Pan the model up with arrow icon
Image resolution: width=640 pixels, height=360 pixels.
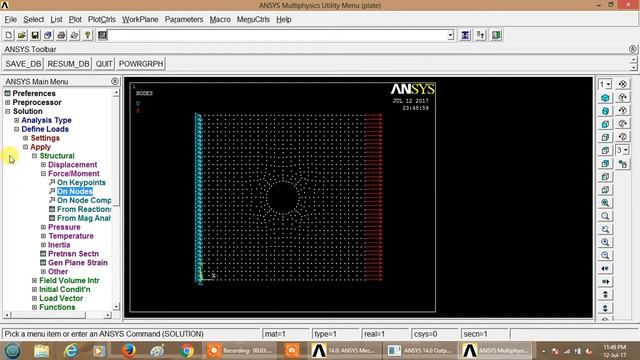(x=605, y=295)
